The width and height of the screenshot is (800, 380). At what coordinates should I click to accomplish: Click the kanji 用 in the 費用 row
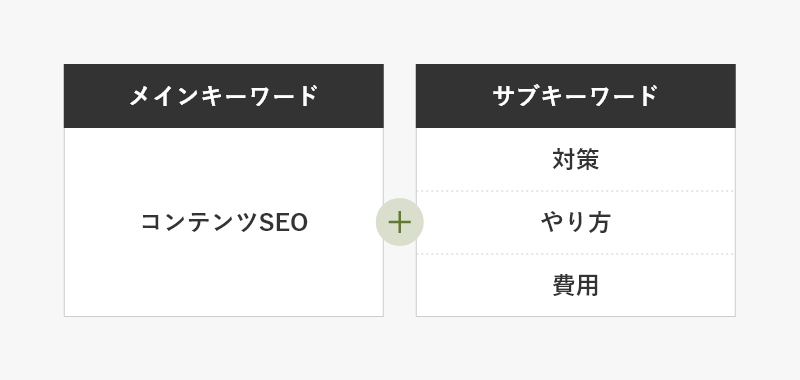588,286
